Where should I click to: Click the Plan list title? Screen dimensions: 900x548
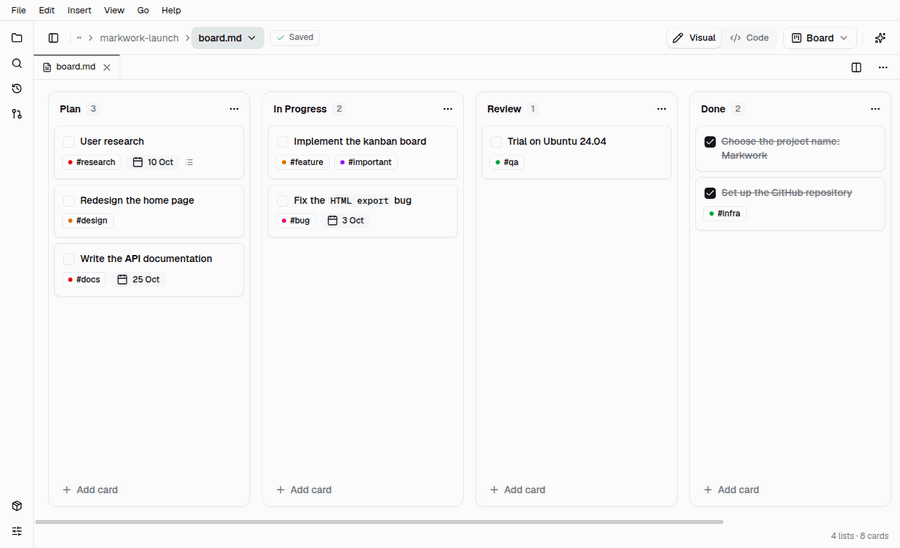tap(71, 109)
